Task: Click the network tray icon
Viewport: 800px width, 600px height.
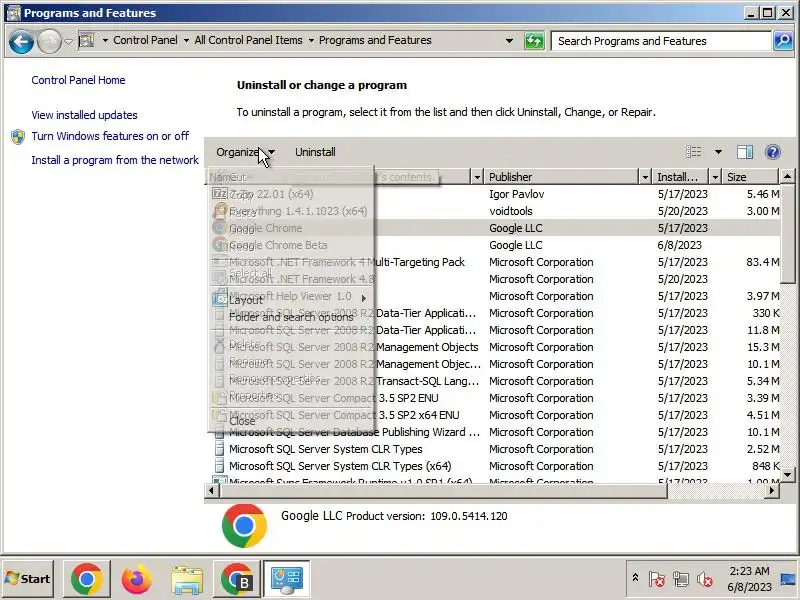Action: 680,579
